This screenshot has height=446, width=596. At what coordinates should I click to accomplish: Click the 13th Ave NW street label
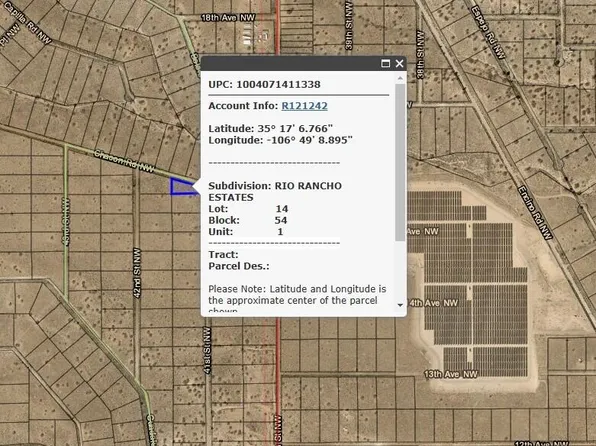(450, 374)
